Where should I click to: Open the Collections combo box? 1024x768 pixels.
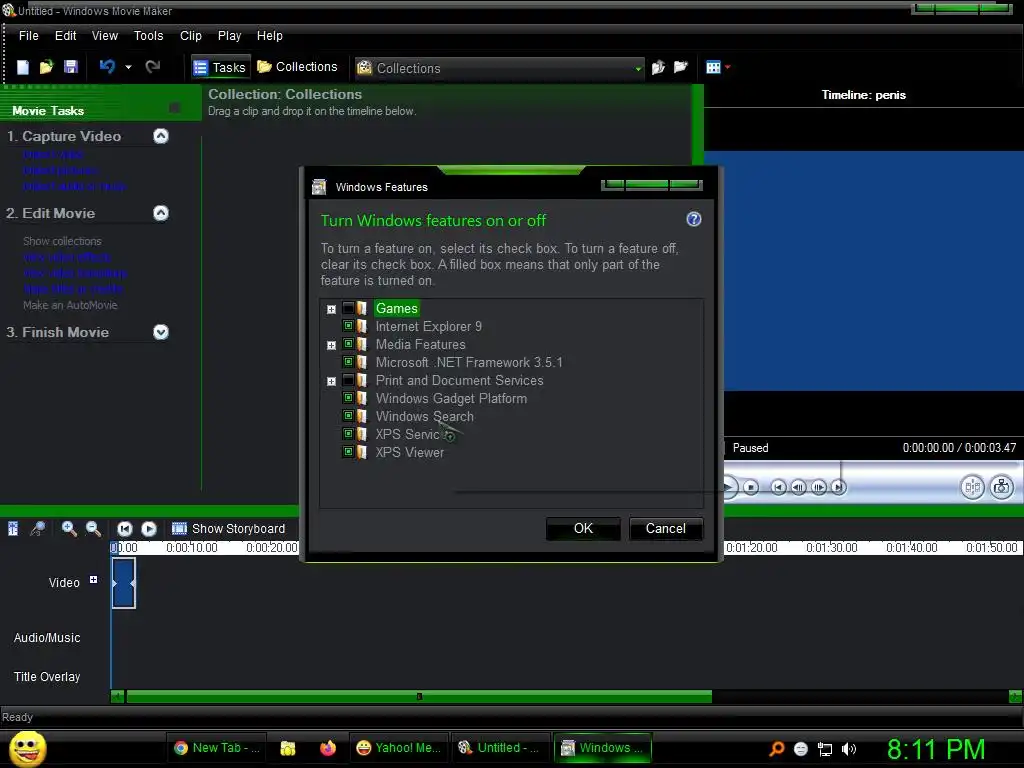click(499, 68)
